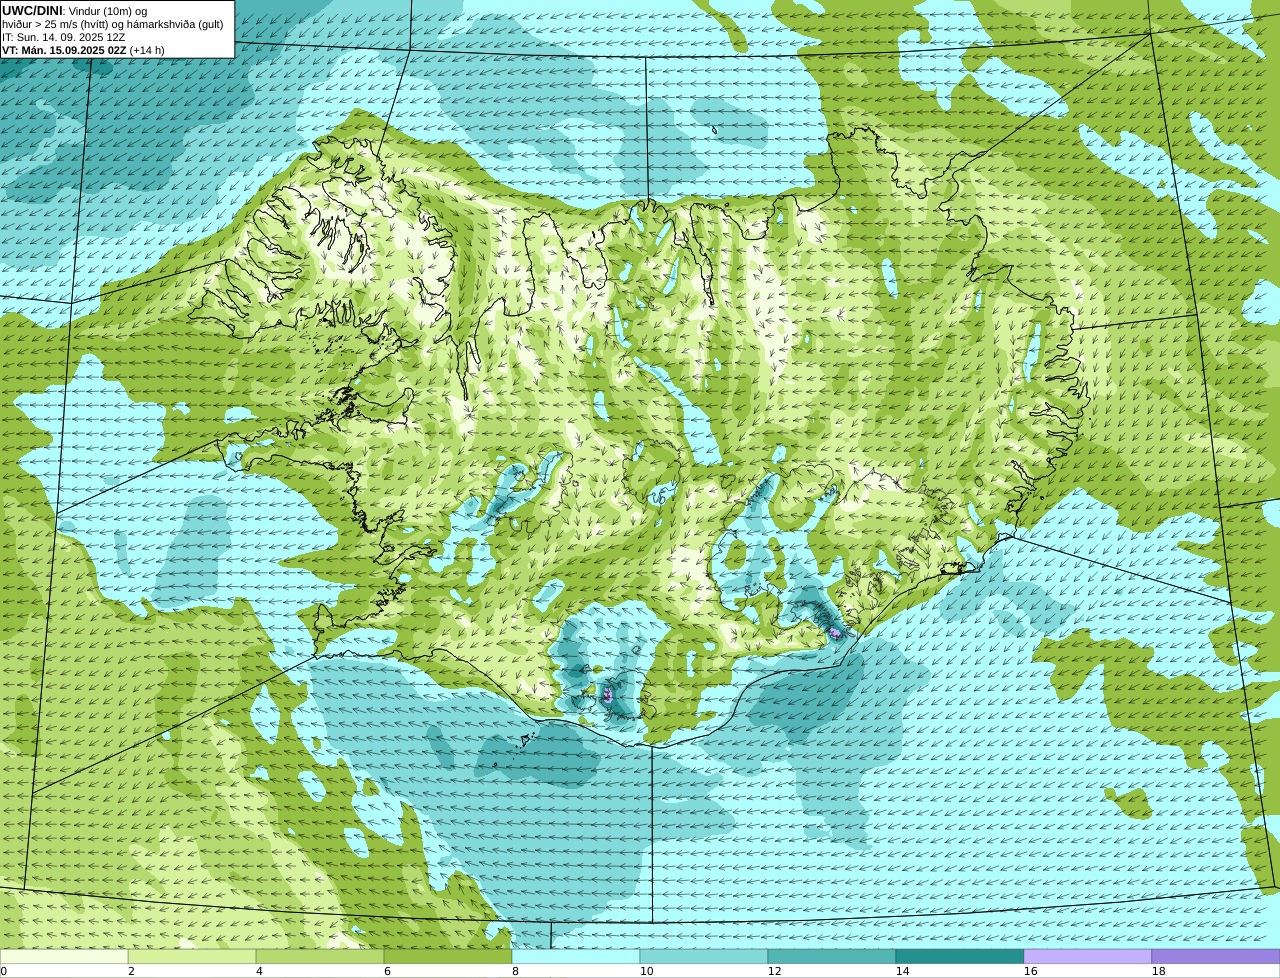Click the 'hviður > 25 m/s (hvítt)' description line
1280x978 pixels.
click(113, 24)
